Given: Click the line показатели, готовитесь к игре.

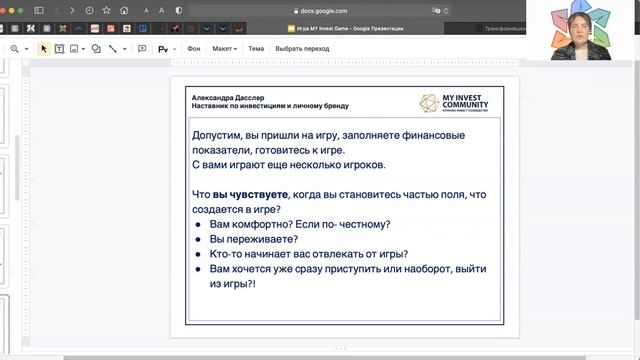Looking at the screenshot, I should [268, 150].
